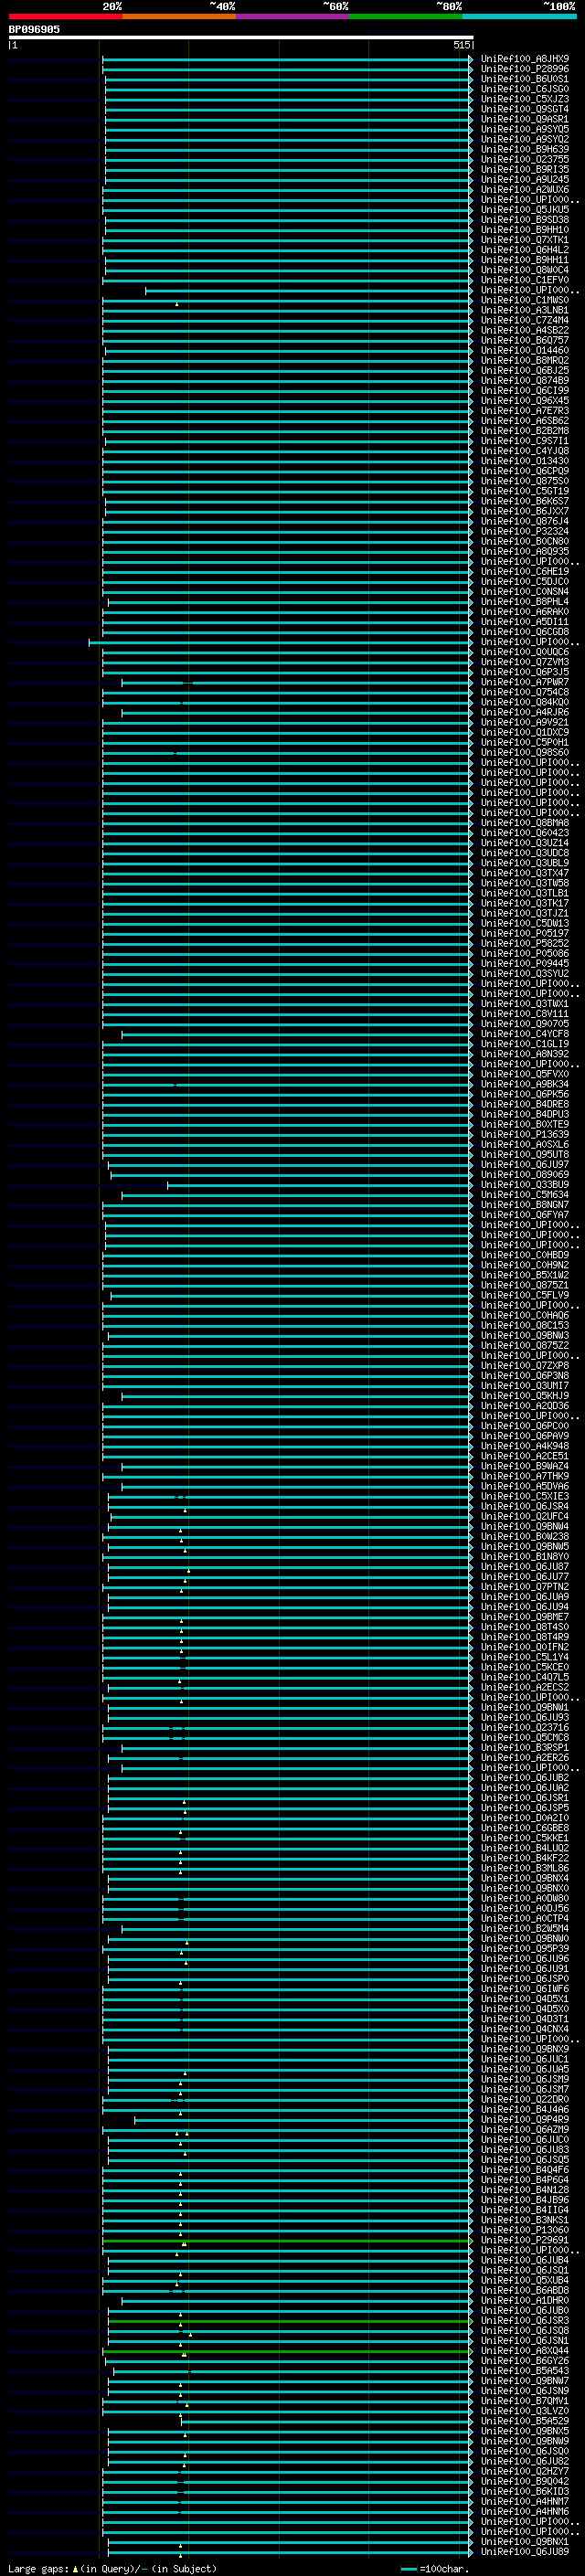The image size is (585, 2576).
Task: Open hit UniRef100_C5XJZ3
Action: 525,99
